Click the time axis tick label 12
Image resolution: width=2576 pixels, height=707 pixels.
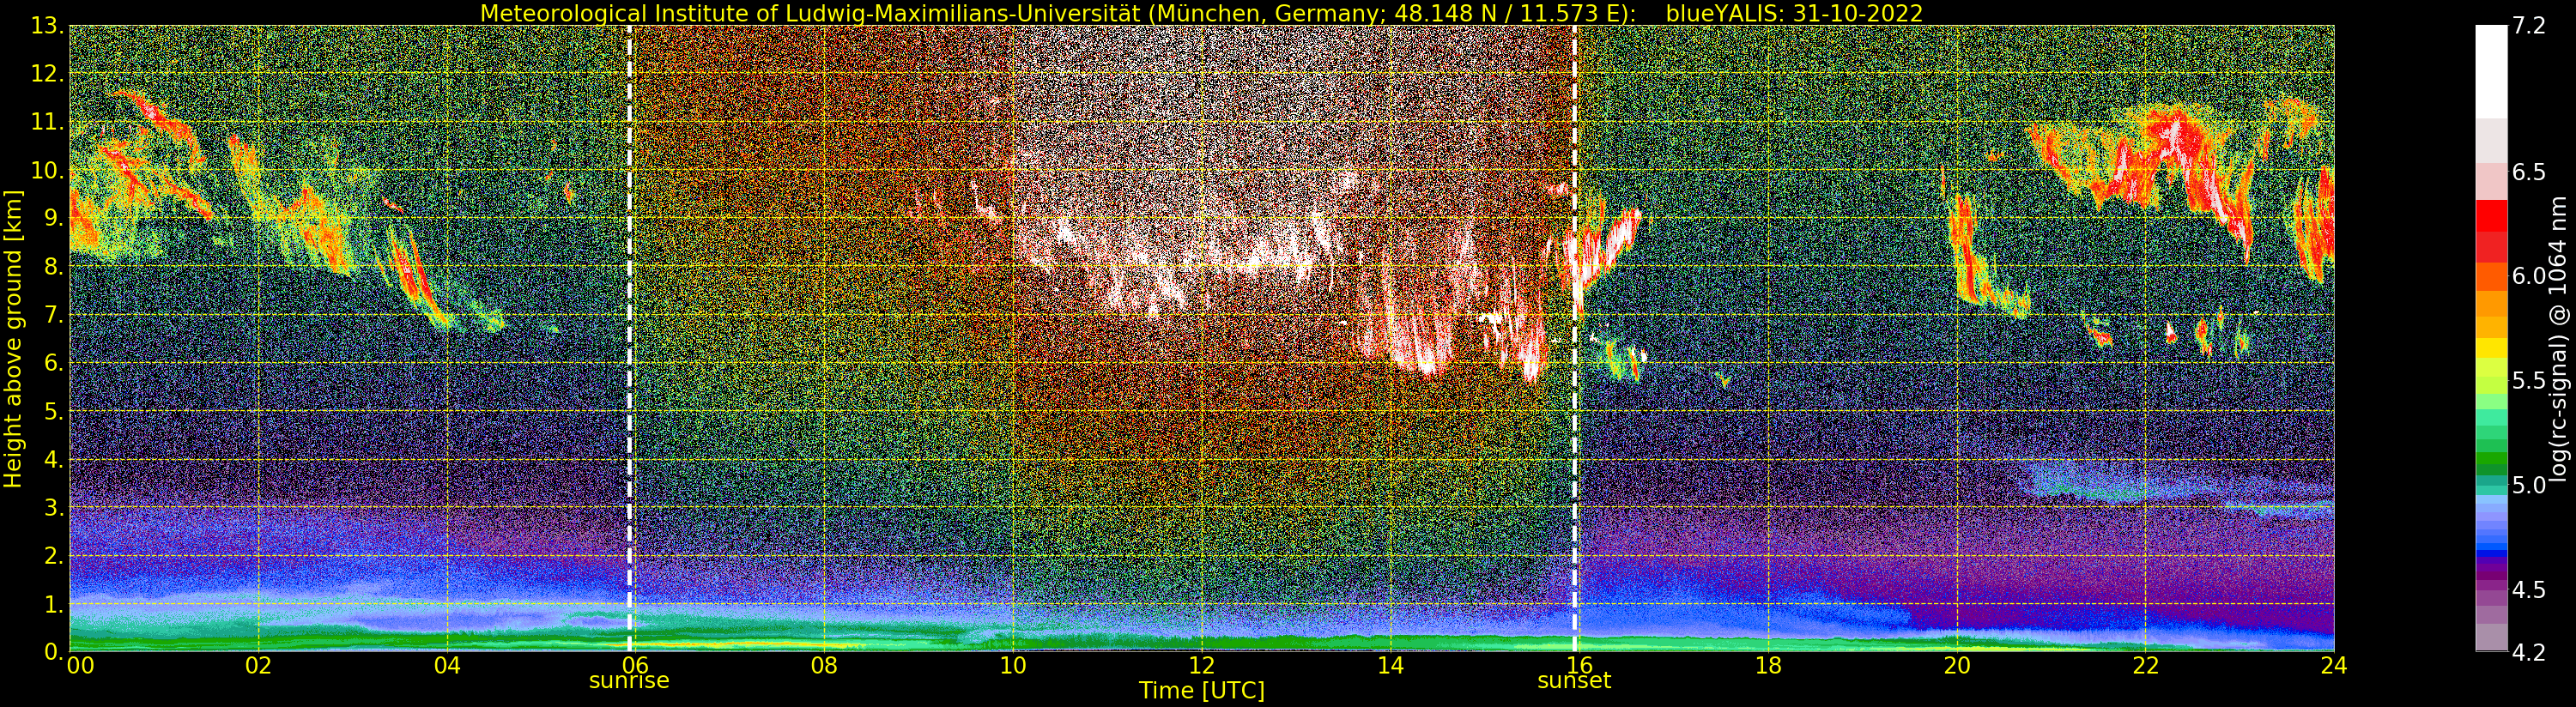click(x=1202, y=665)
